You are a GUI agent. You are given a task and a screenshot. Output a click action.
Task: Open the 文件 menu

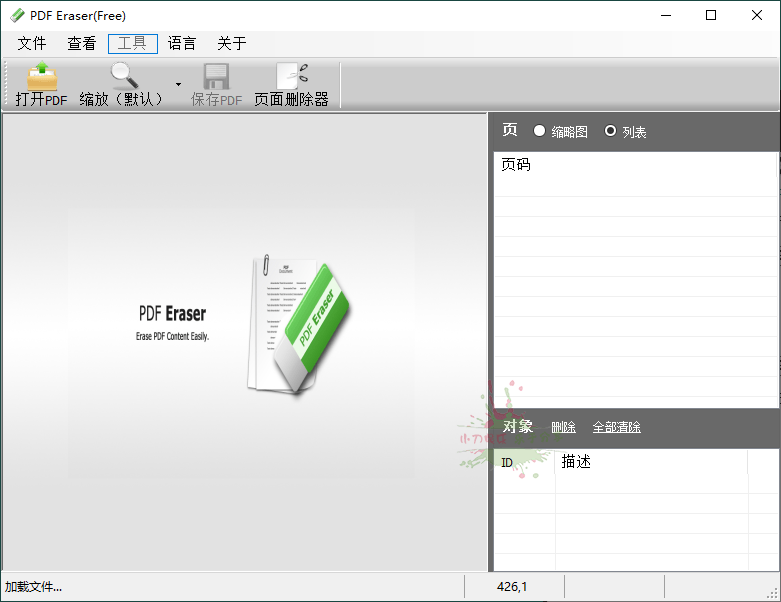32,44
